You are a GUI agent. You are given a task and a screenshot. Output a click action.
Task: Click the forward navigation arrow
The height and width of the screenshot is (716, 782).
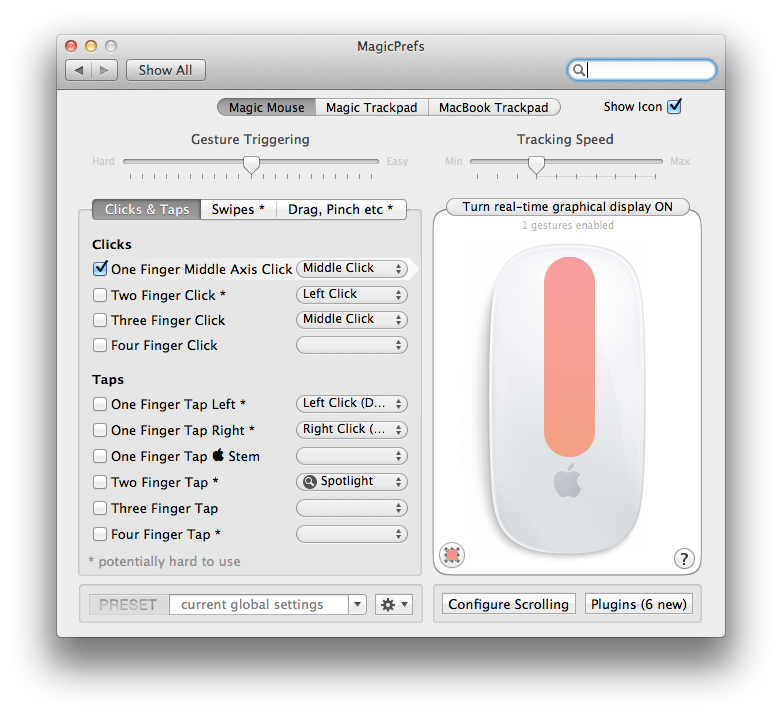(x=105, y=70)
